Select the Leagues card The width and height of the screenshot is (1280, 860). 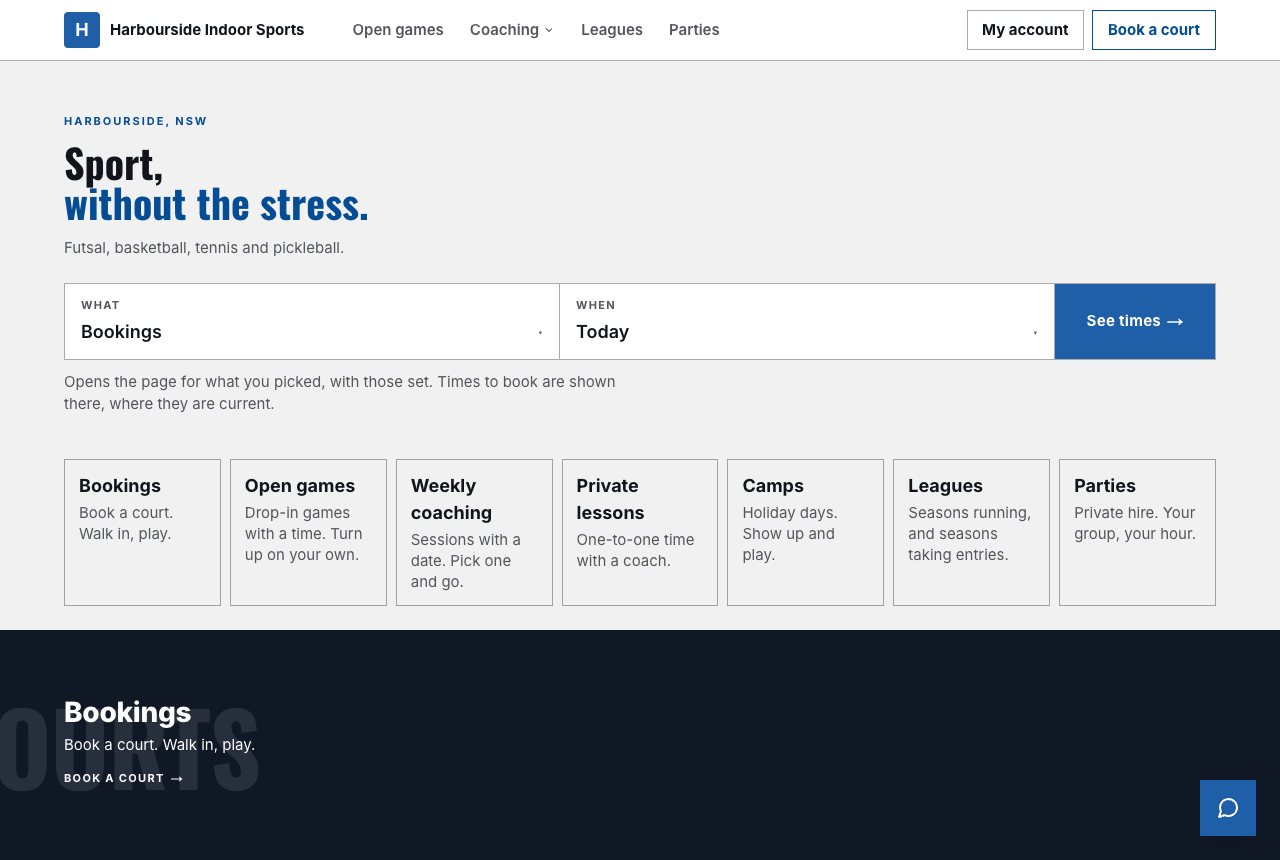(971, 532)
